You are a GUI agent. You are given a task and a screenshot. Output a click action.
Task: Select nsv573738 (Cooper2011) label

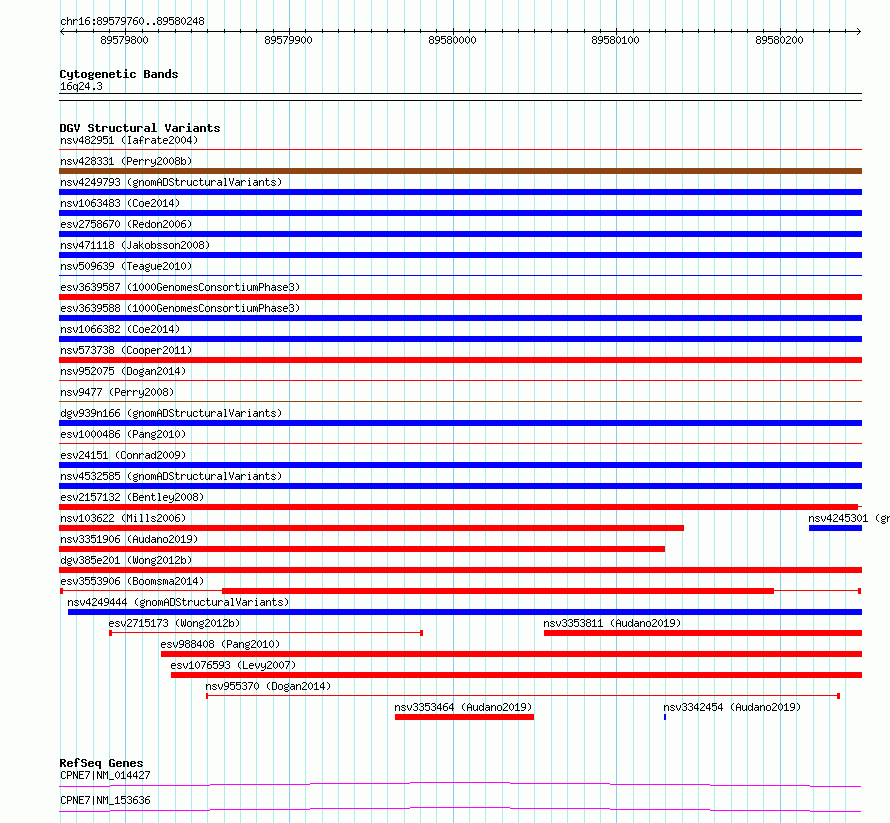click(x=126, y=350)
